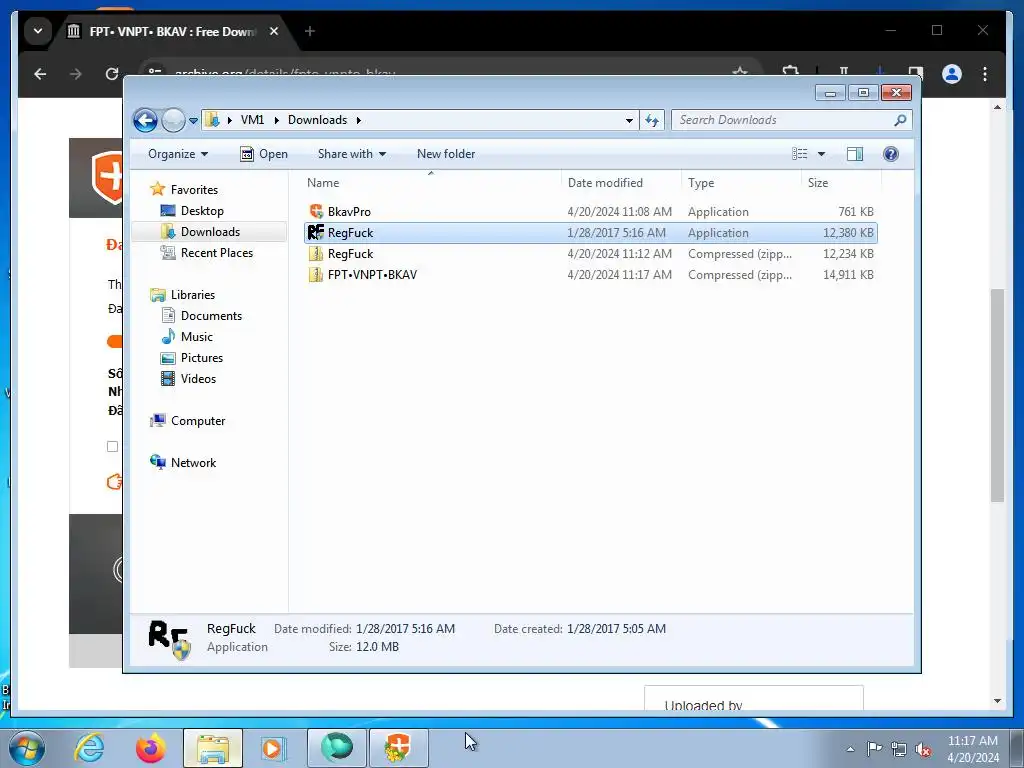Open the Documents library

tap(211, 315)
